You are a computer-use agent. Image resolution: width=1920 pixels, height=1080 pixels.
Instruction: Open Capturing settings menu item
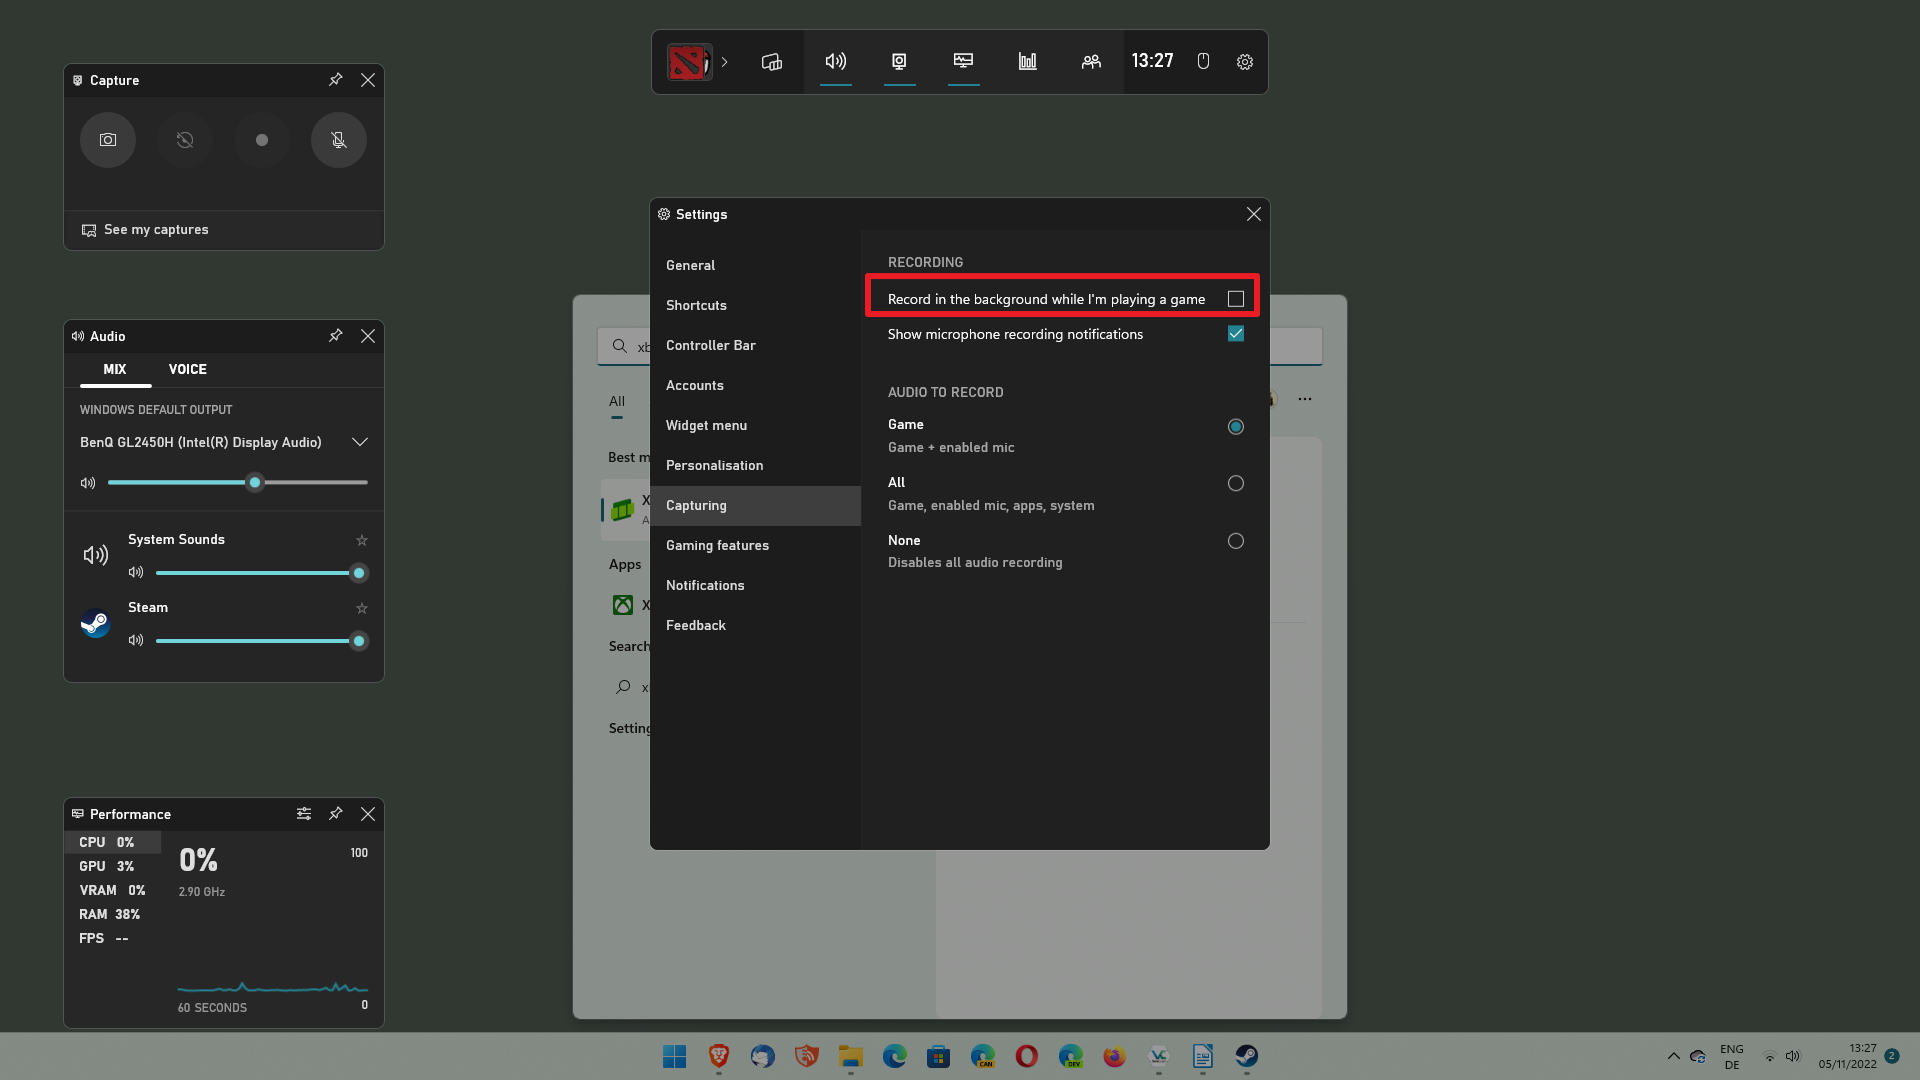coord(696,504)
